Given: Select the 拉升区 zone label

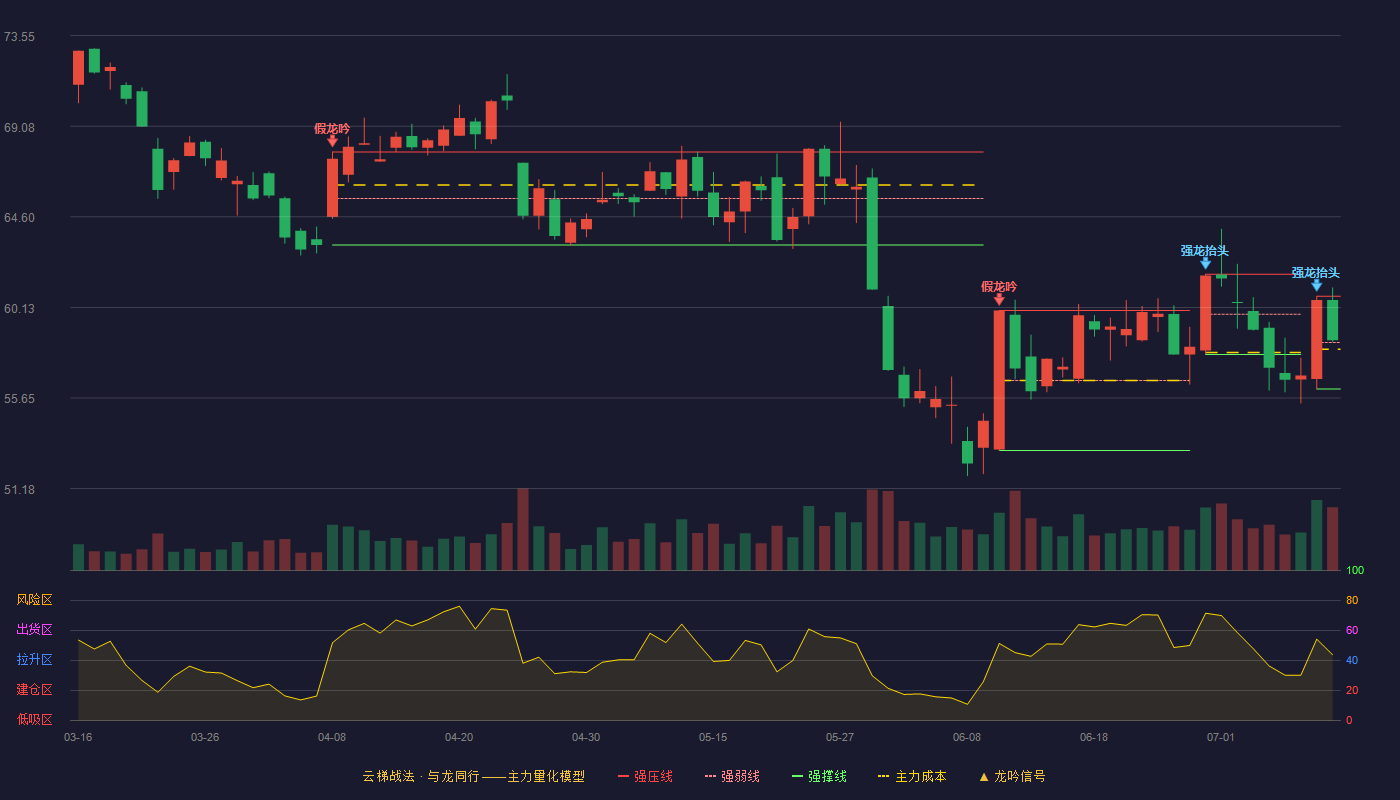Looking at the screenshot, I should pos(34,660).
